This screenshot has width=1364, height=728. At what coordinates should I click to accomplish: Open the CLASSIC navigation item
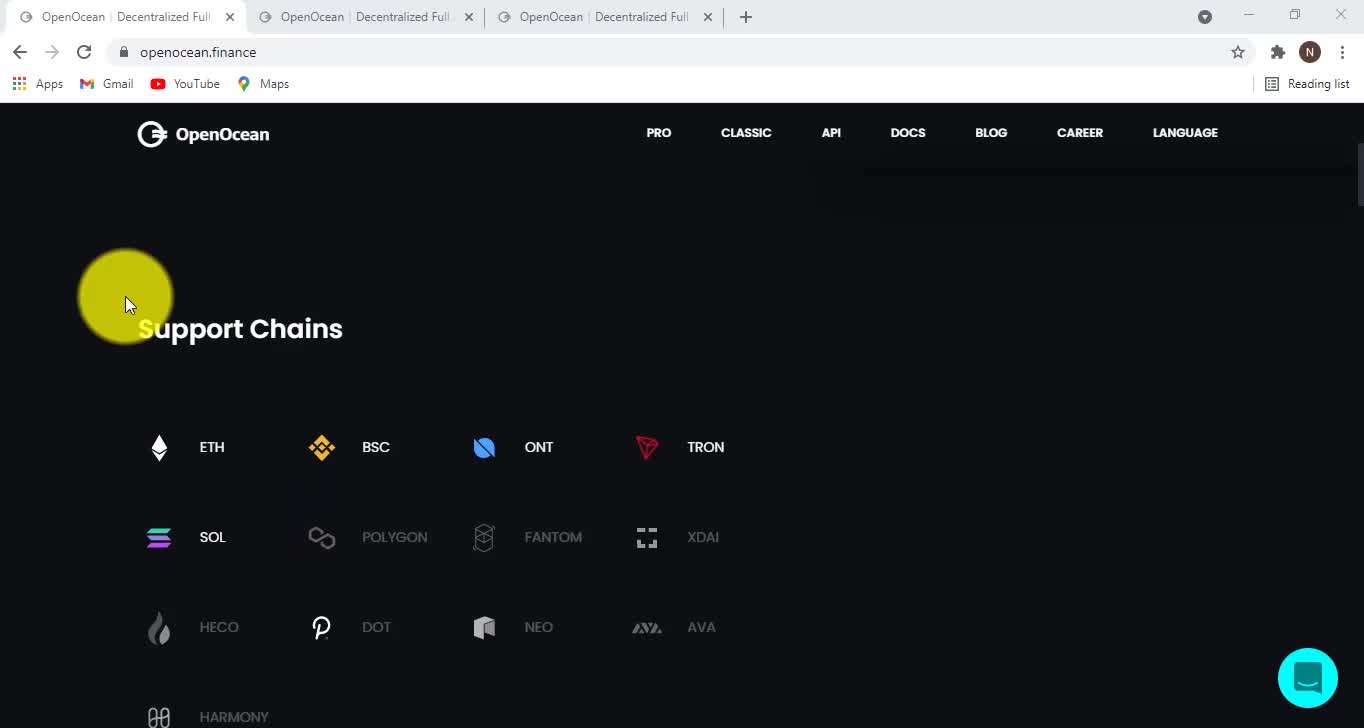[746, 133]
